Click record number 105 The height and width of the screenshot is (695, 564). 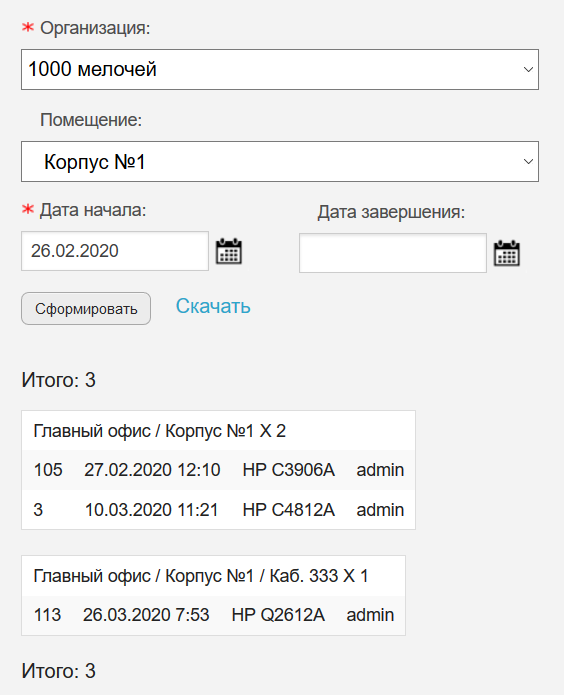point(48,470)
